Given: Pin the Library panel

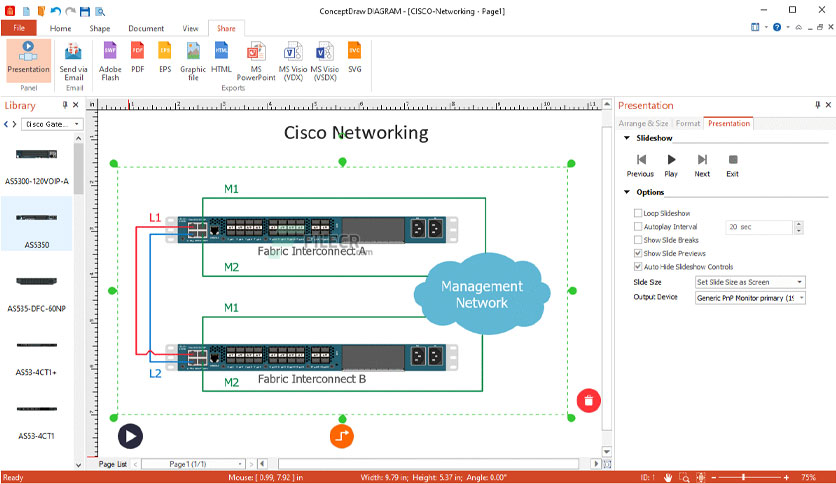Looking at the screenshot, I should (65, 105).
